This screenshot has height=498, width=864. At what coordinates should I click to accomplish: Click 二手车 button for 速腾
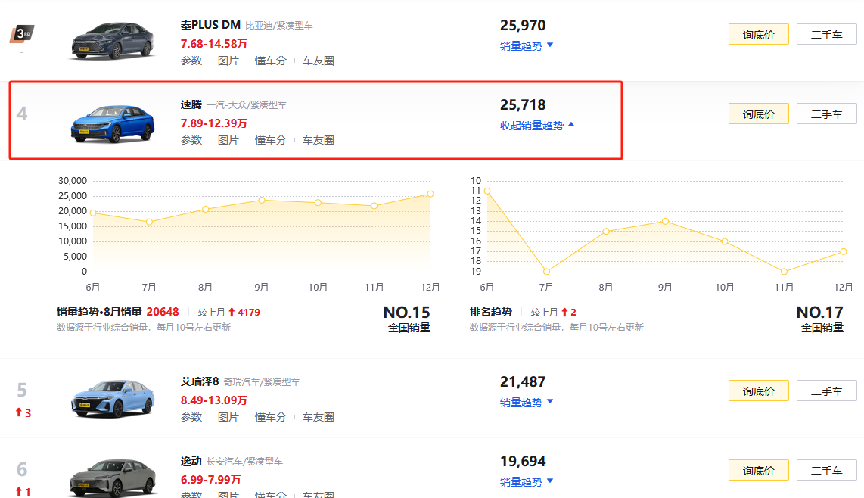pos(827,114)
